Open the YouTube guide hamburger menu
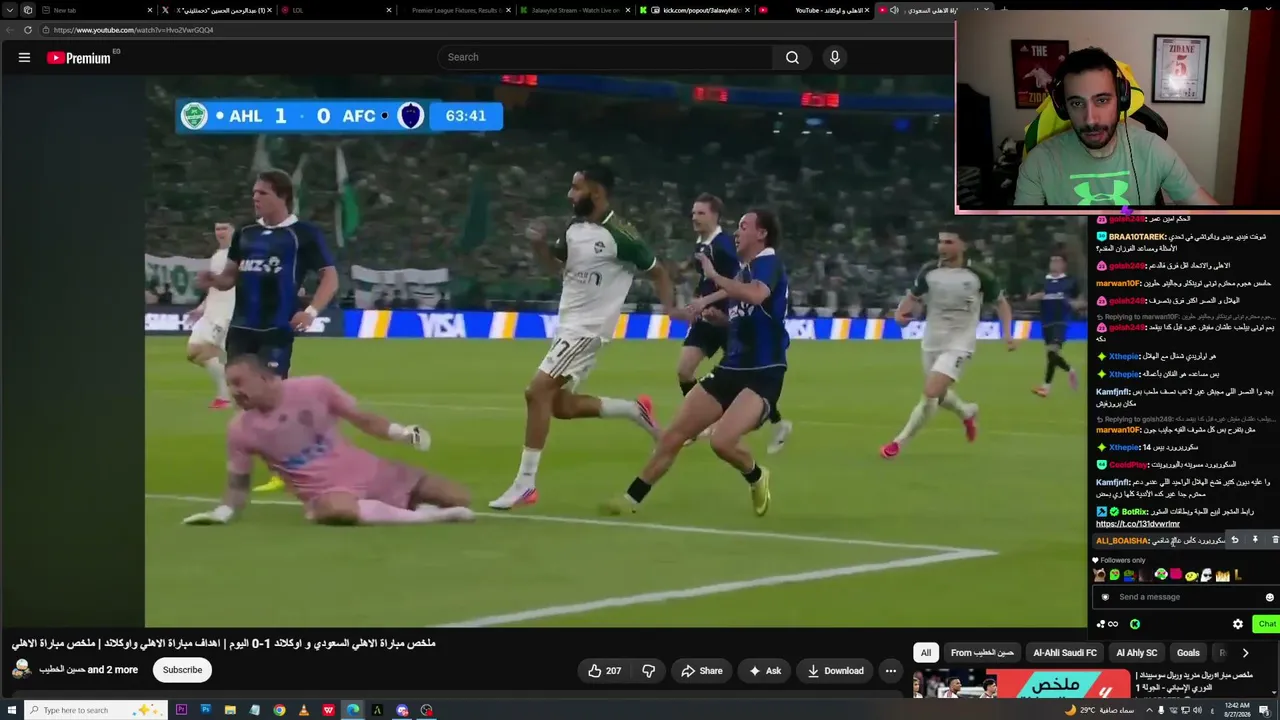1280x720 pixels. (x=24, y=57)
